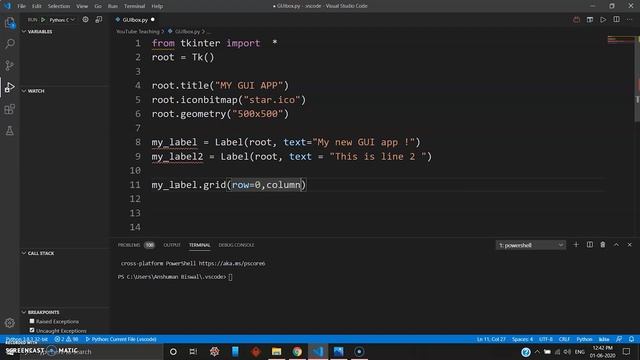This screenshot has width=640, height=360.
Task: Click in the PowerShell terminal prompt
Action: tap(231, 277)
